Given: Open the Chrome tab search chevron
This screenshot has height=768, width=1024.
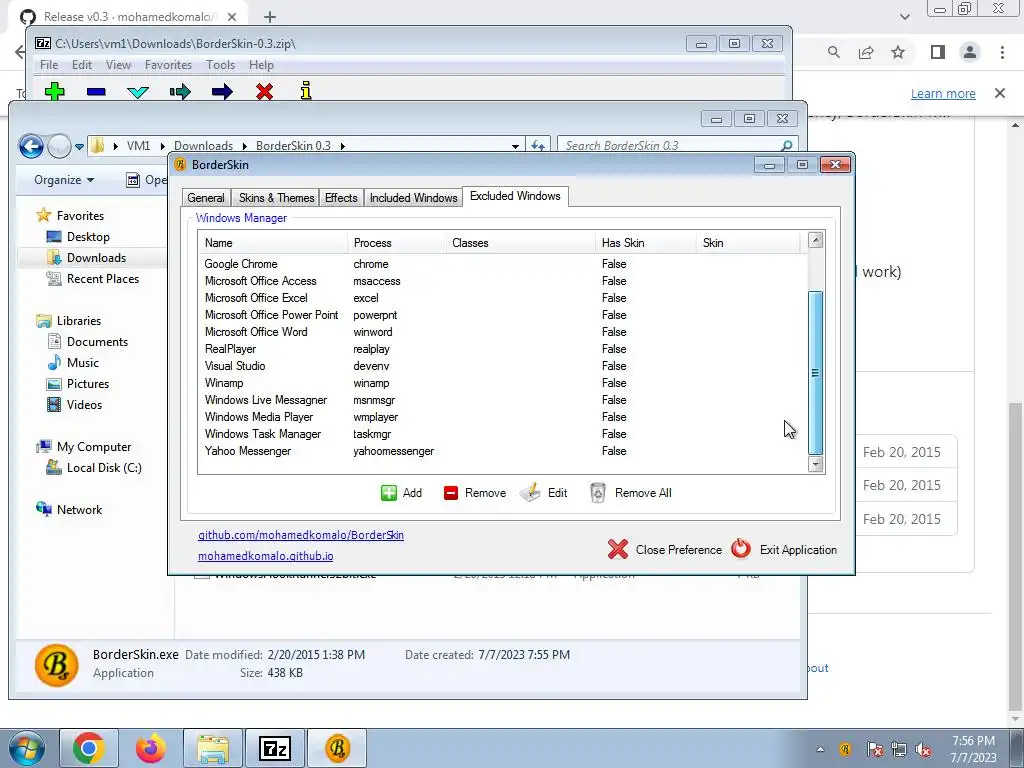Looking at the screenshot, I should coord(904,17).
